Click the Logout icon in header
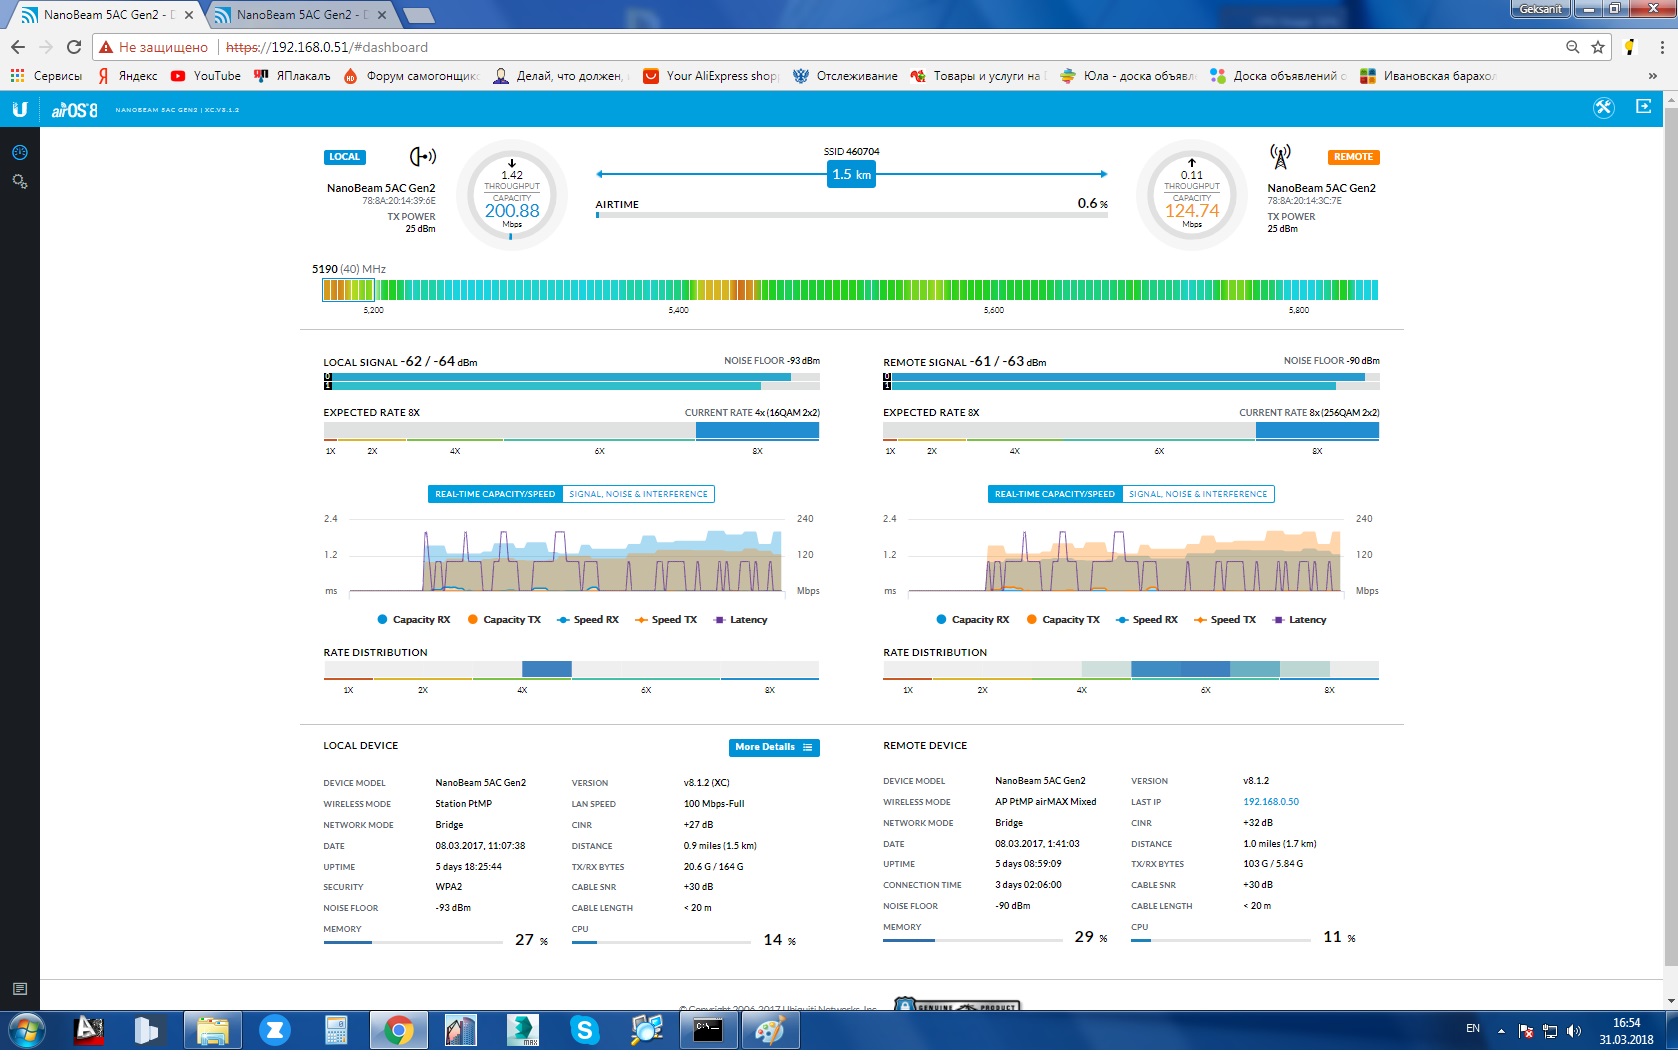Screen dimensions: 1678x1058 tap(1643, 107)
